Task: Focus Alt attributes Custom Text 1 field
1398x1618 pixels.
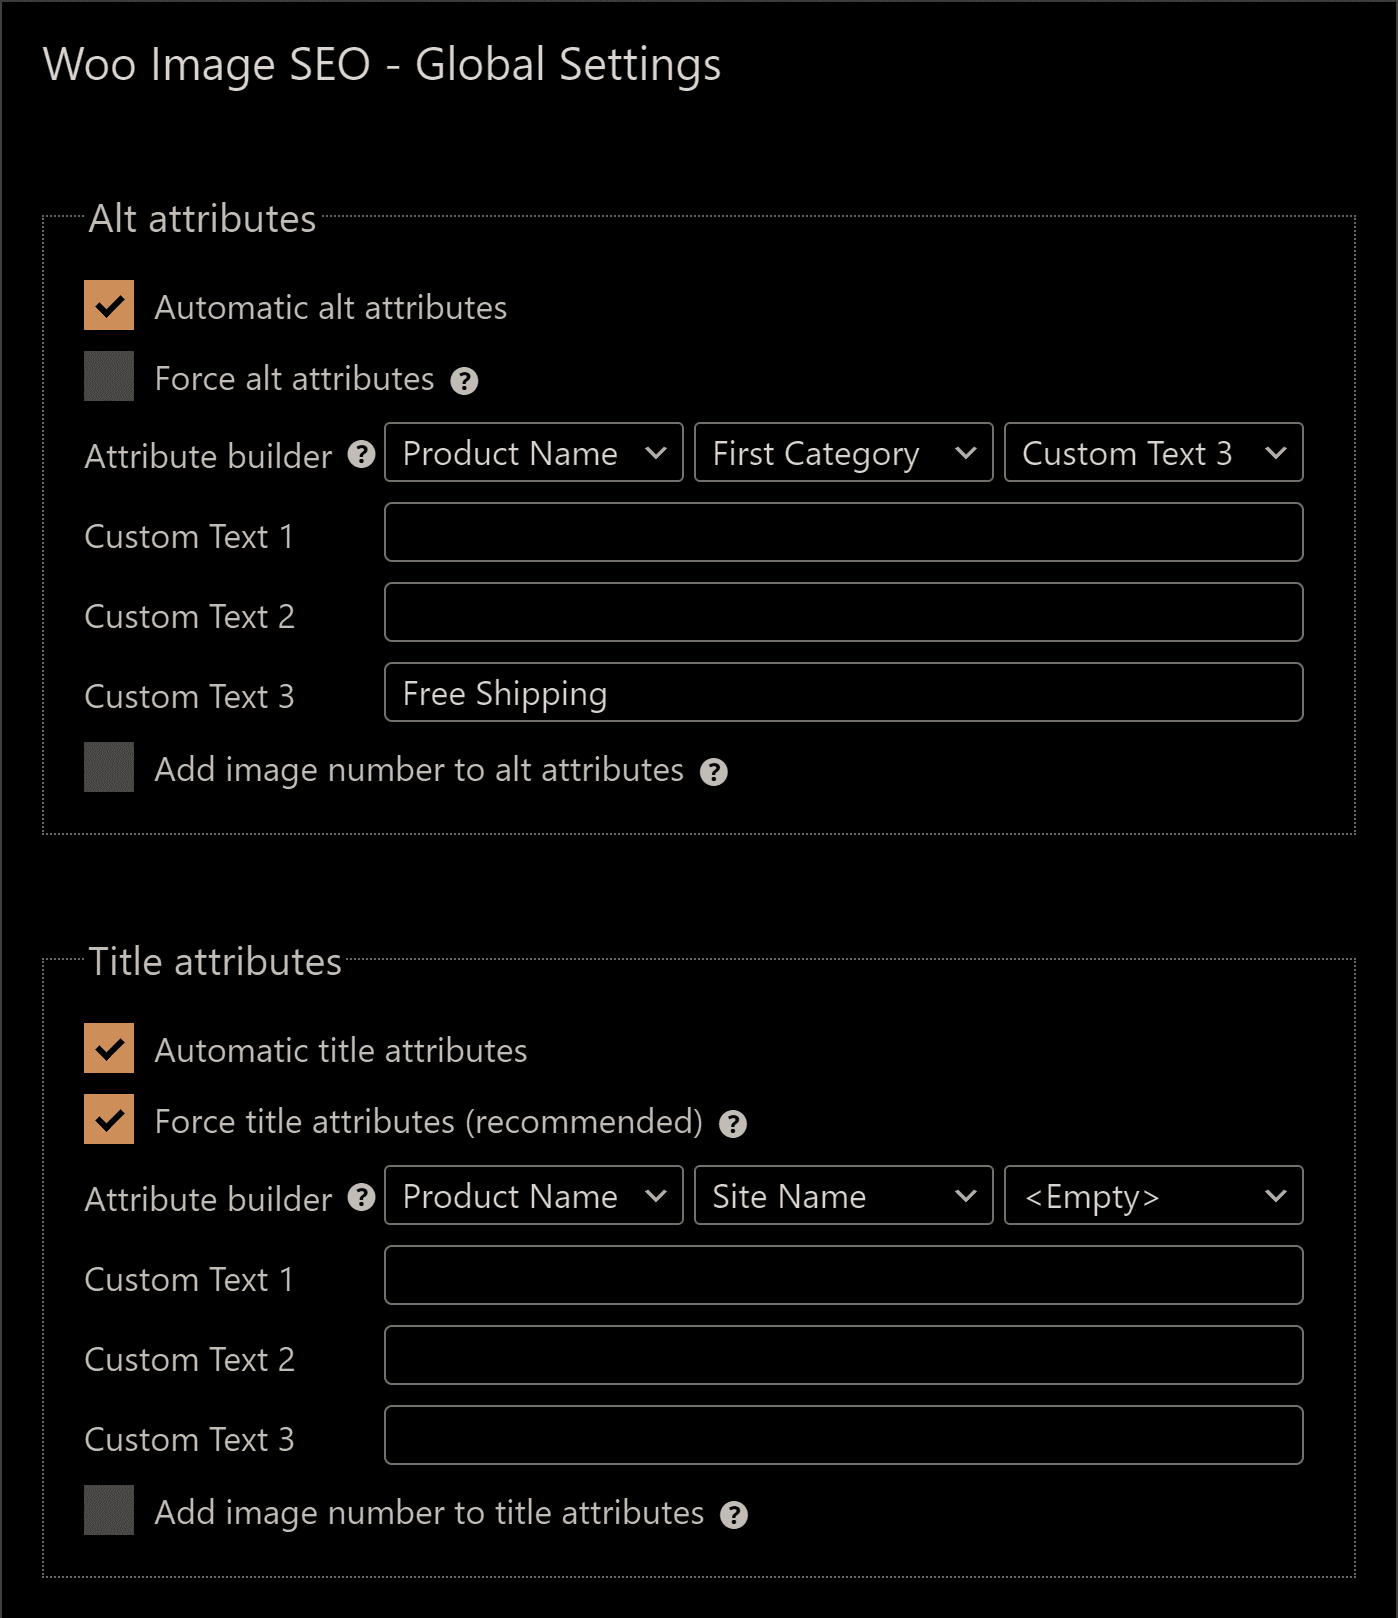Action: pos(843,533)
